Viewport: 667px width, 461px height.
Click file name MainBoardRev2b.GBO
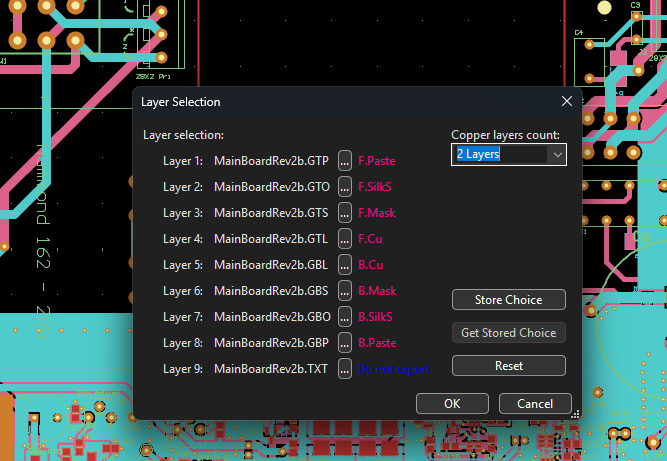point(272,317)
